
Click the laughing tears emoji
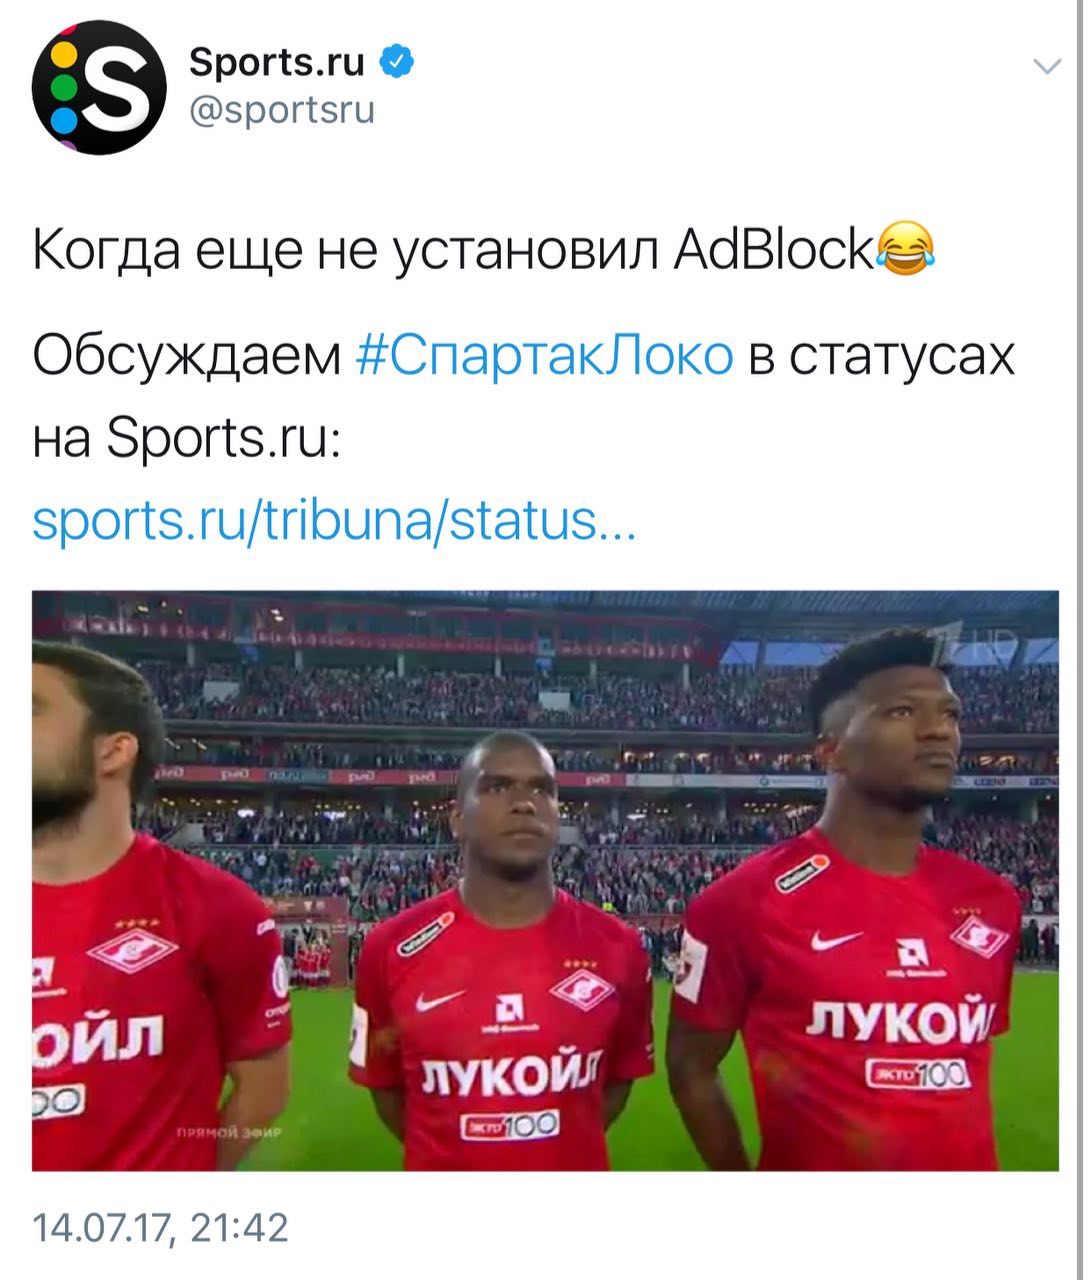click(905, 248)
